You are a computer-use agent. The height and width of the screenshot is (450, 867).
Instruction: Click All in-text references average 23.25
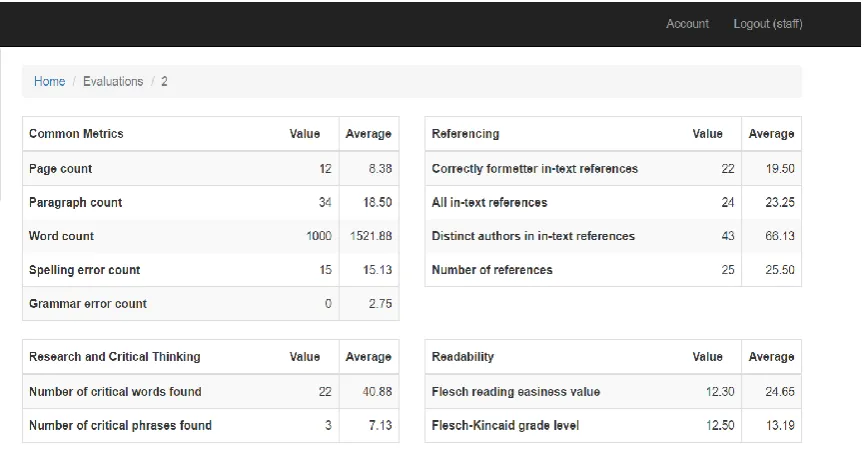tap(780, 202)
